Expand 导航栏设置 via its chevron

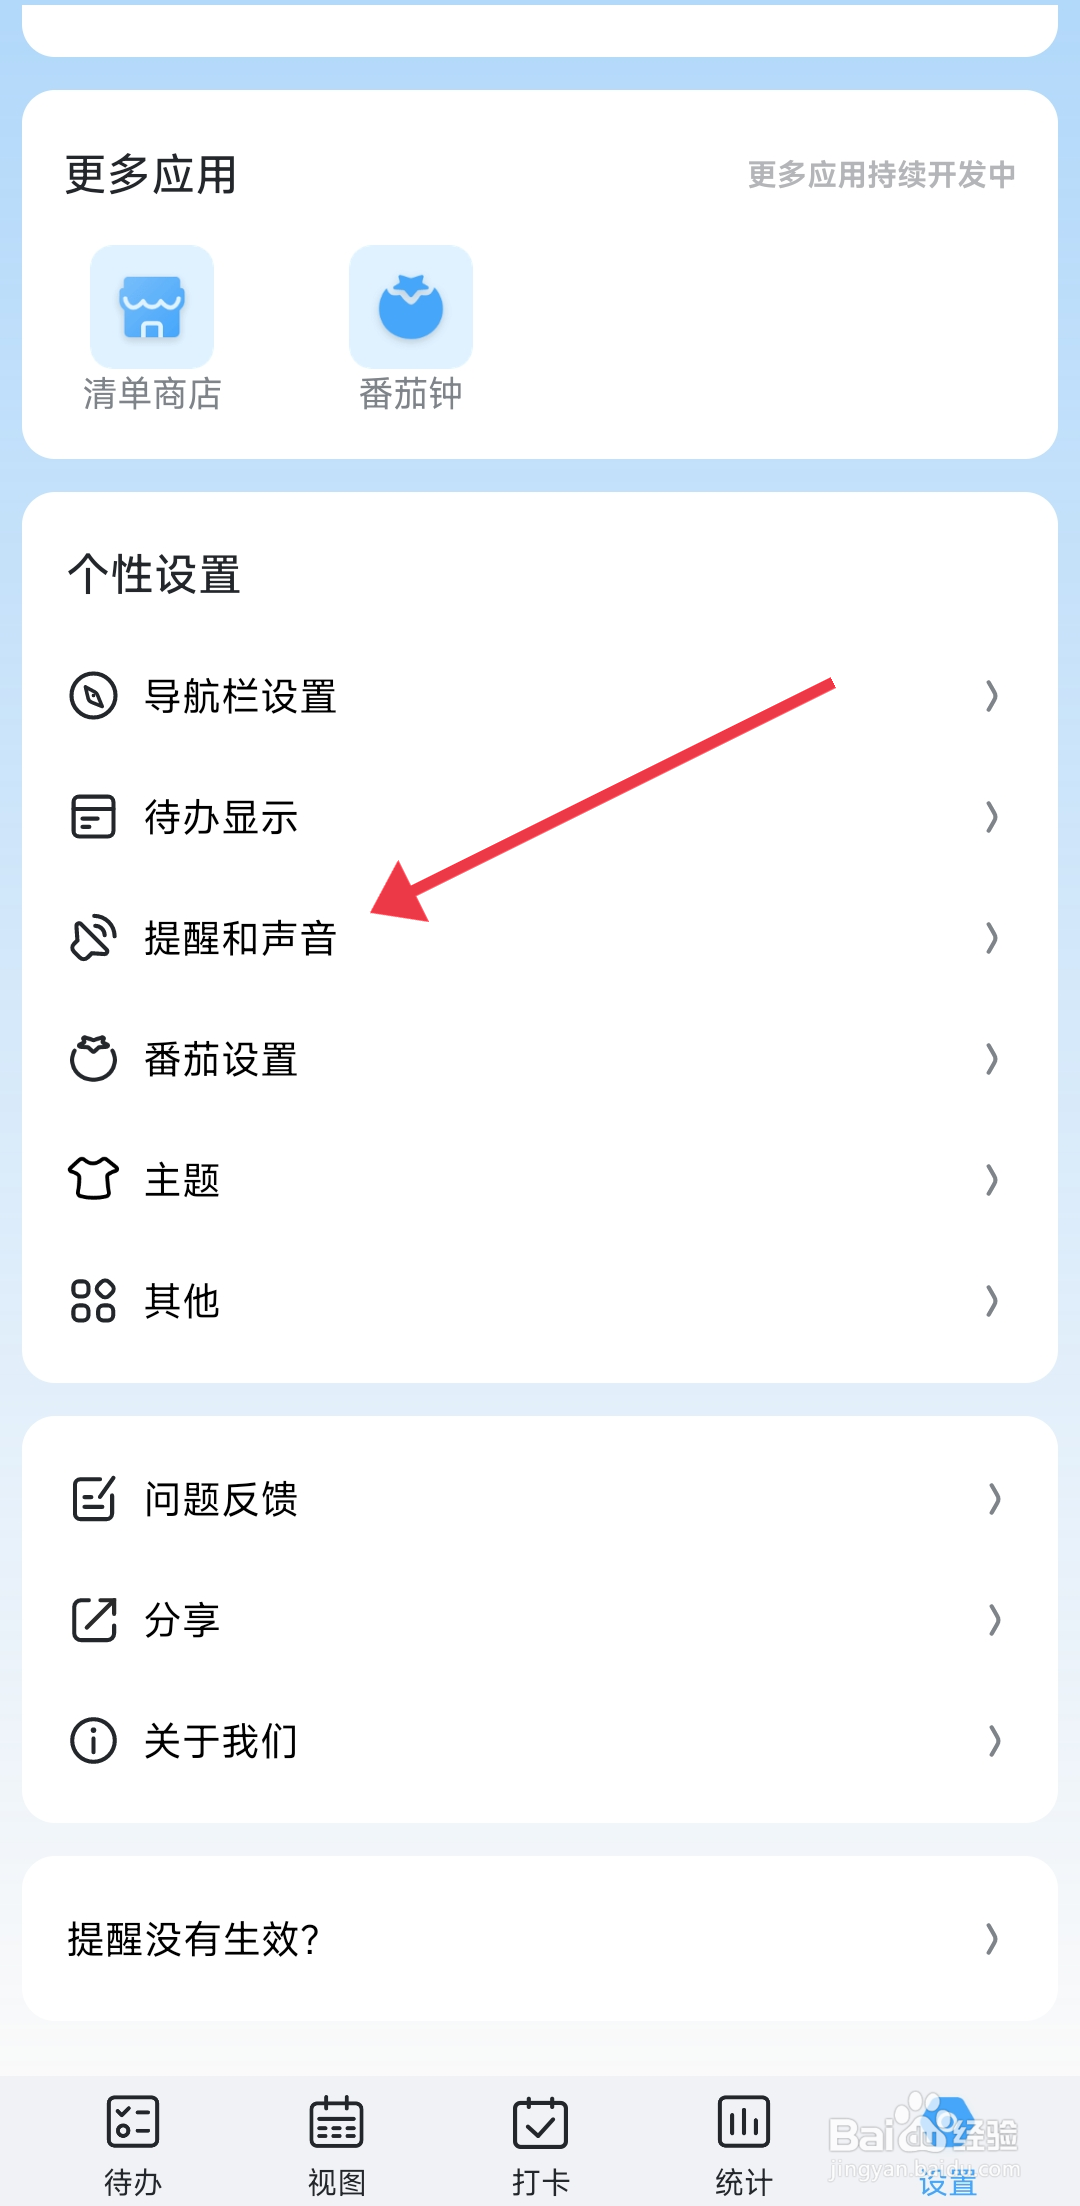992,696
